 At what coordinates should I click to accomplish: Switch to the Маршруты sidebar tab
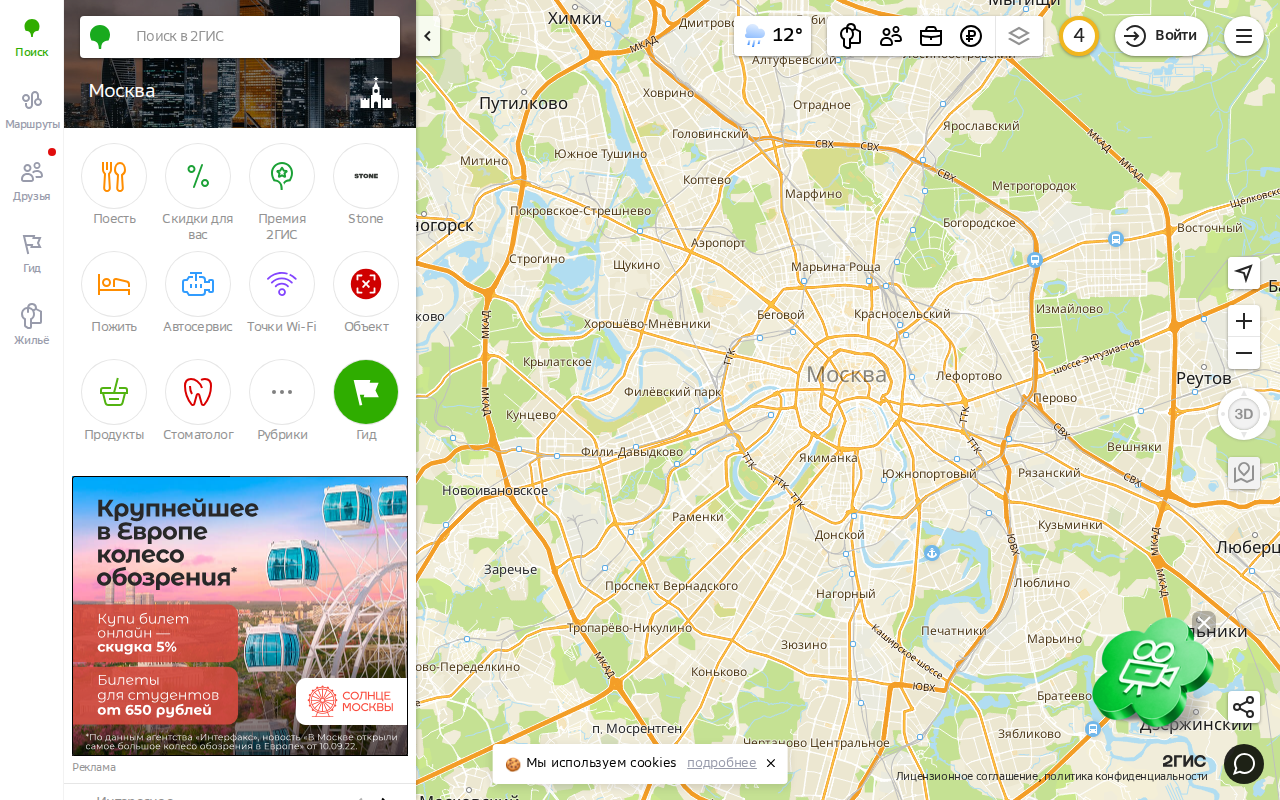coord(32,110)
